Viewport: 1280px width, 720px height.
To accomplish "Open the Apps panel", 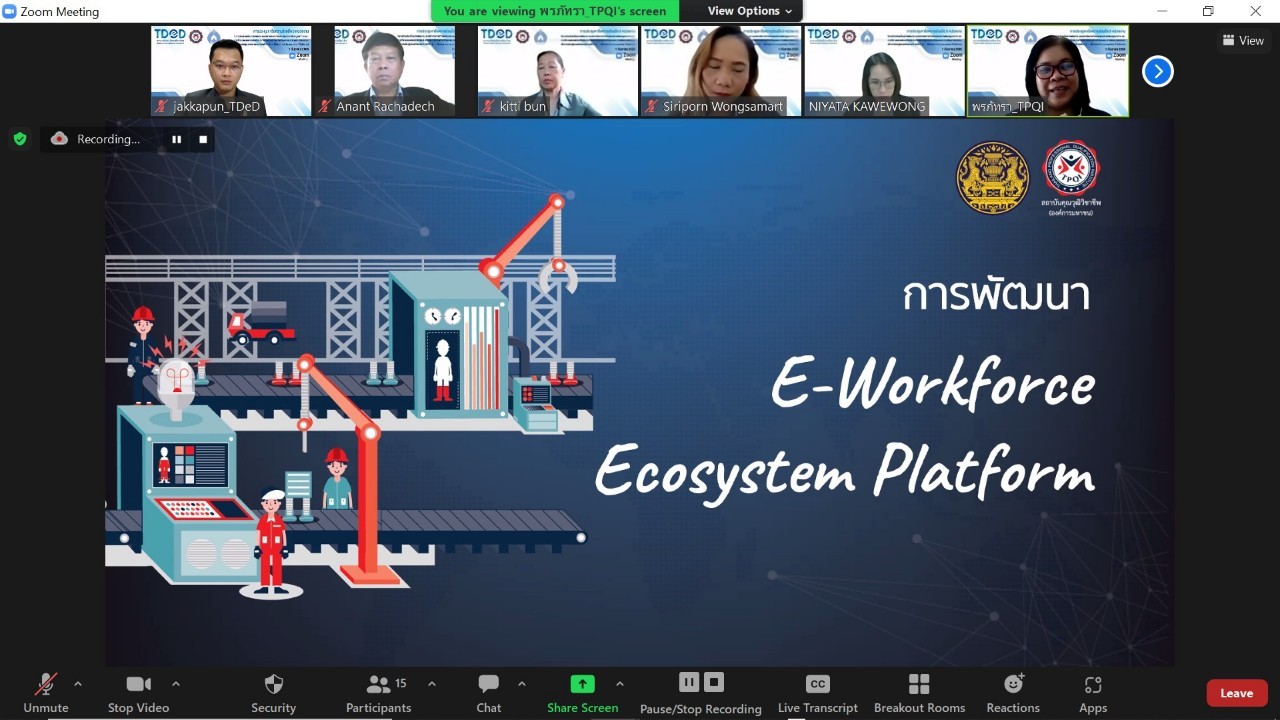I will [x=1092, y=692].
